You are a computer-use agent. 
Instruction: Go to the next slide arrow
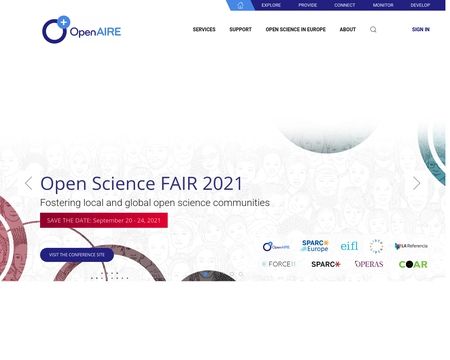416,183
